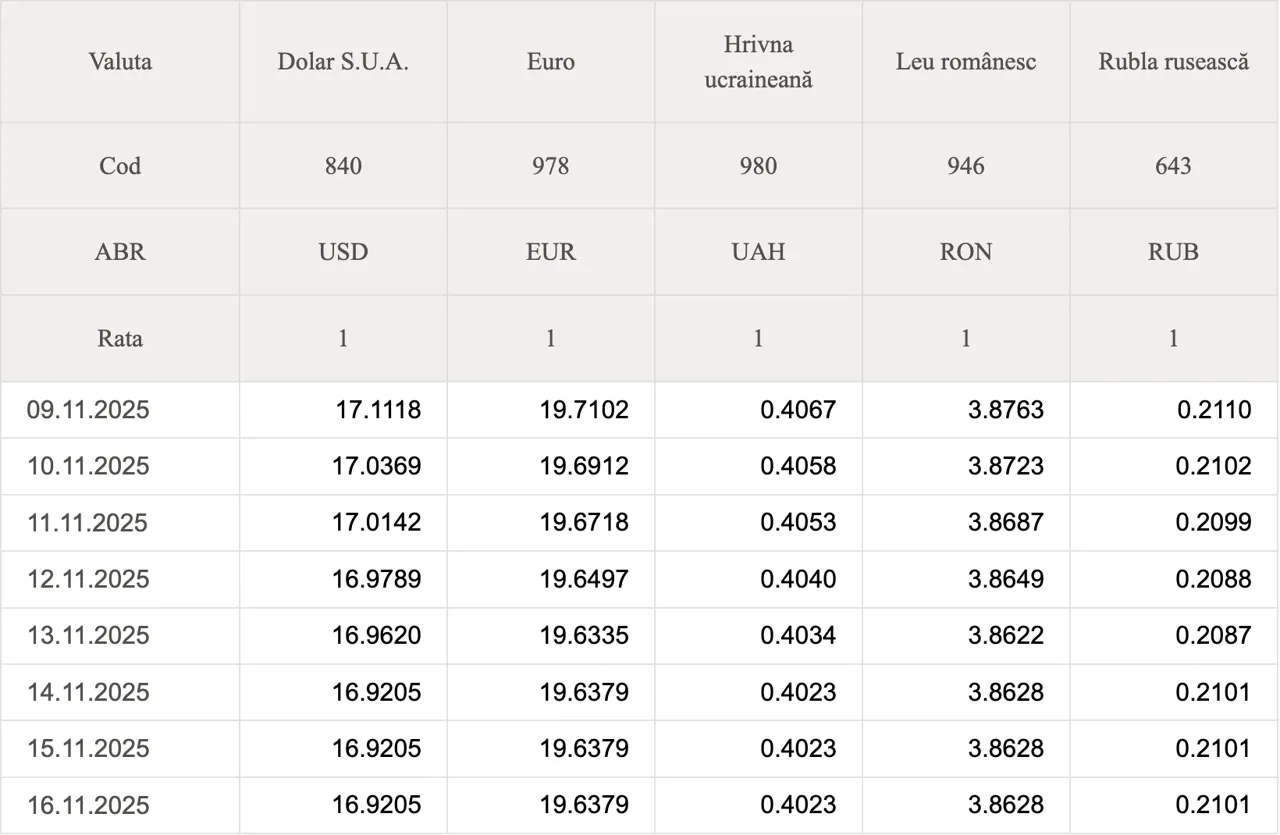This screenshot has height=835, width=1280.
Task: Click the Valuta header cell
Action: pos(120,62)
